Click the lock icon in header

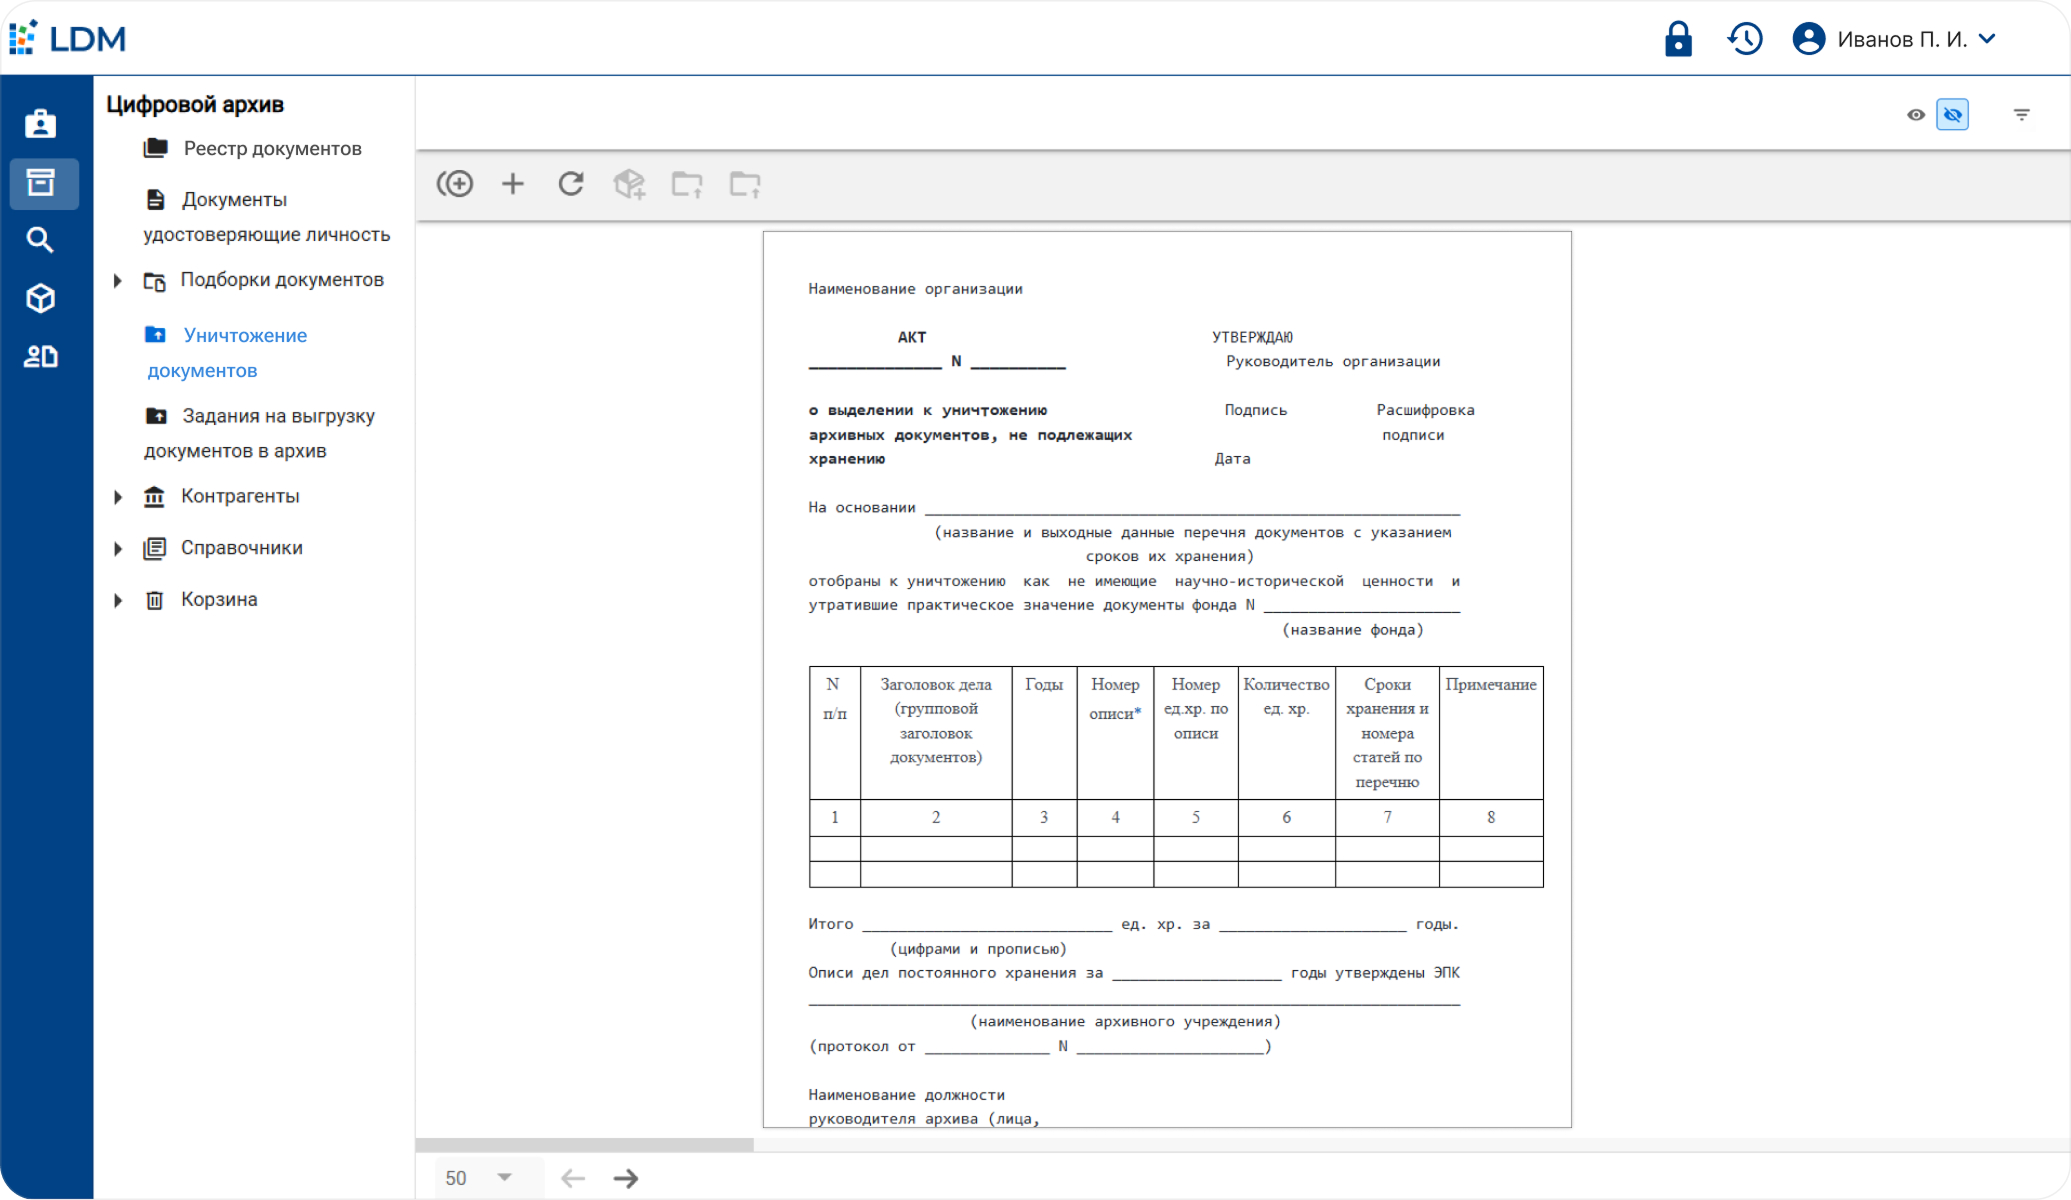[x=1677, y=39]
